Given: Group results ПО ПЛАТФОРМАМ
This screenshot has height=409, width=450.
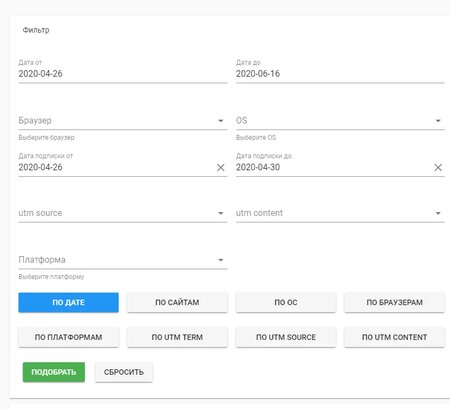Looking at the screenshot, I should [68, 337].
